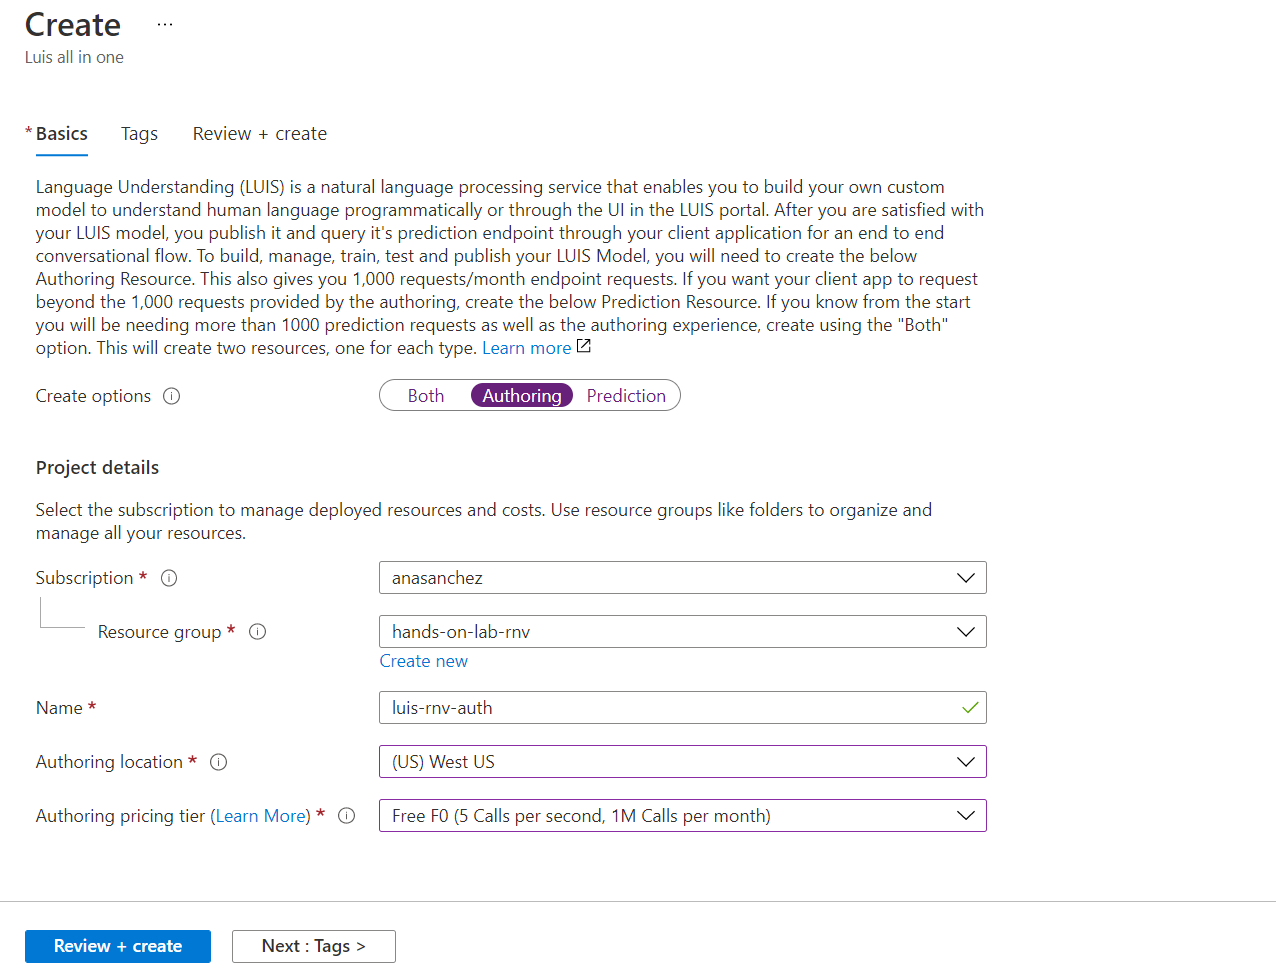Click info icon beside Resource group
This screenshot has height=967, width=1276.
pyautogui.click(x=257, y=632)
